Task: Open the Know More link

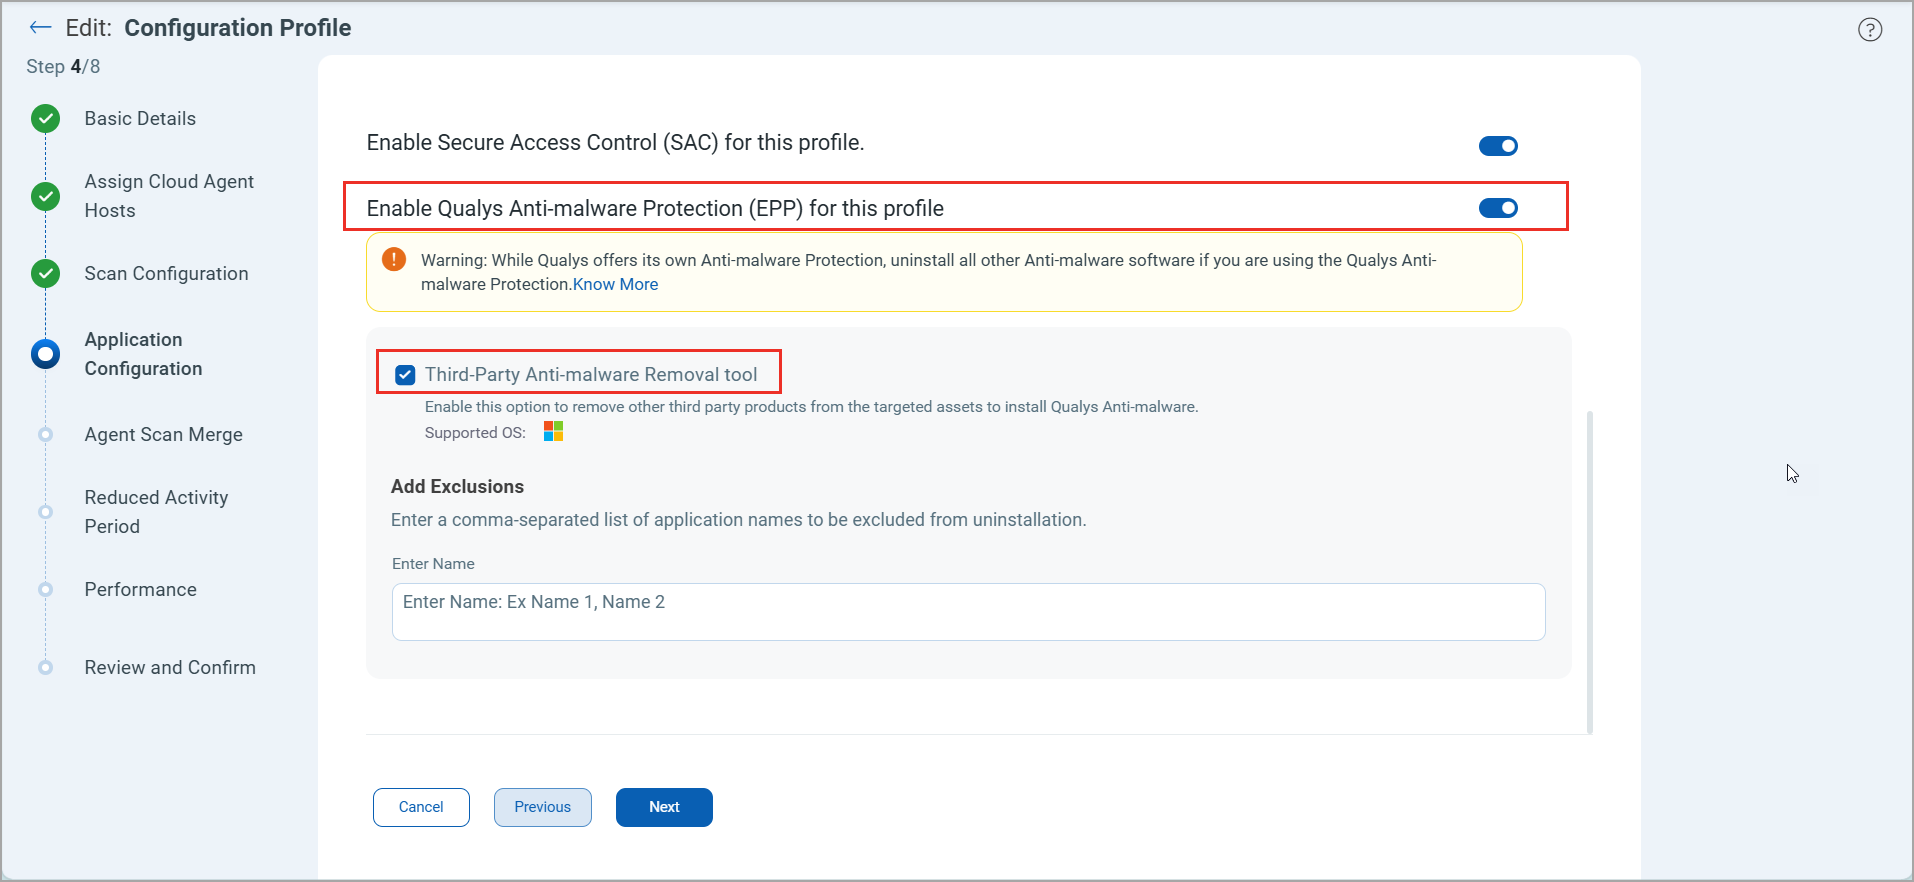Action: [615, 284]
